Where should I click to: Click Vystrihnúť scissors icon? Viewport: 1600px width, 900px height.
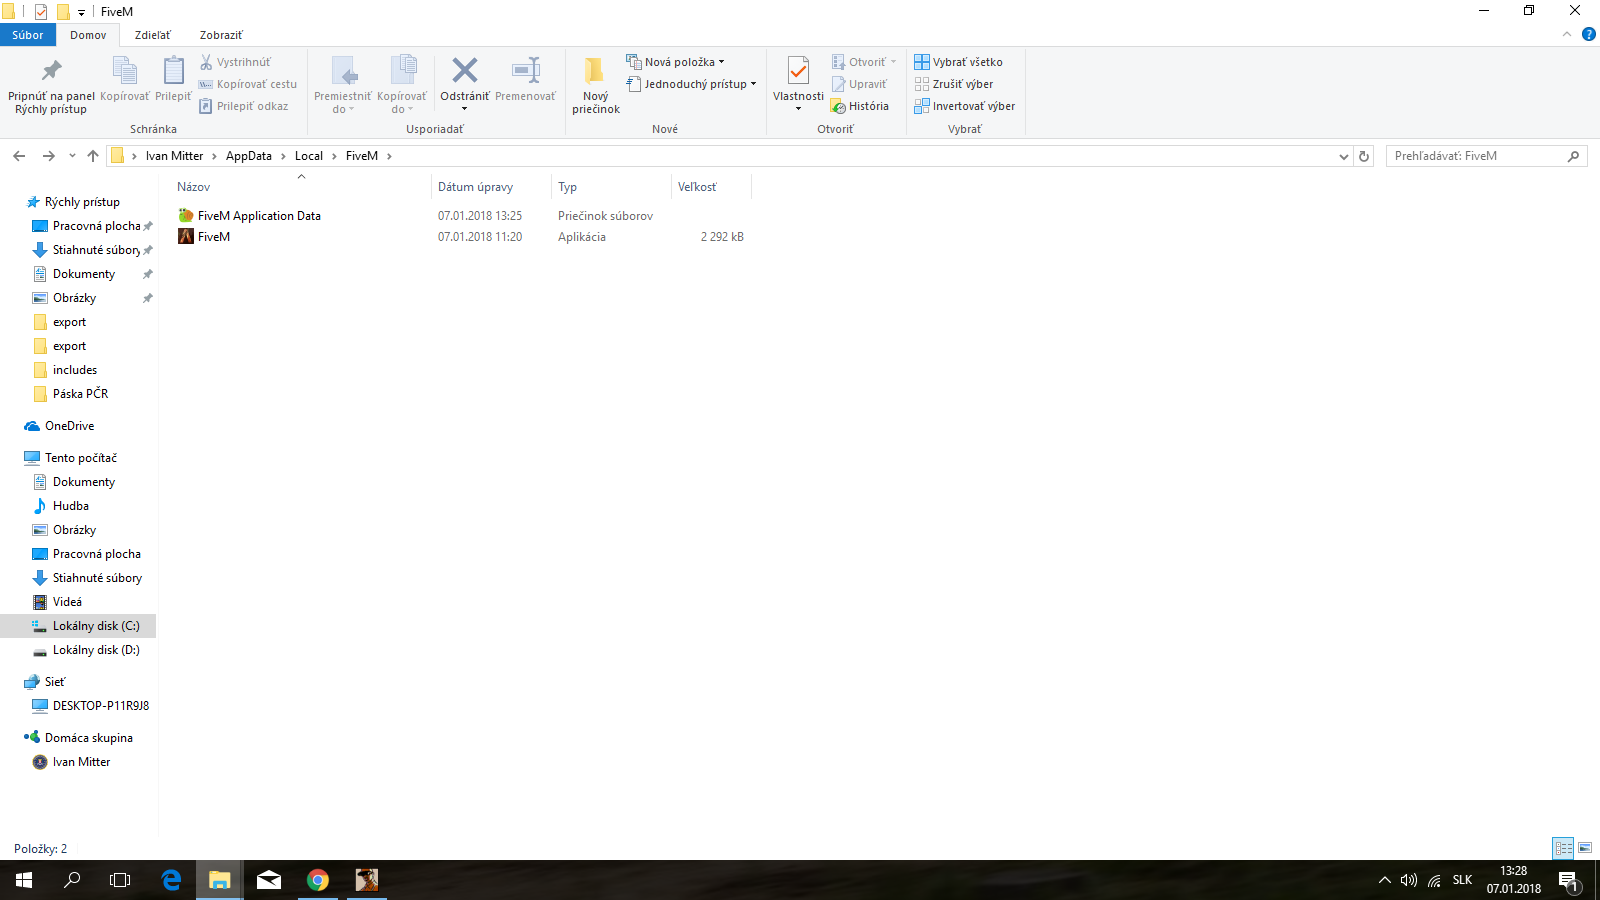[206, 62]
